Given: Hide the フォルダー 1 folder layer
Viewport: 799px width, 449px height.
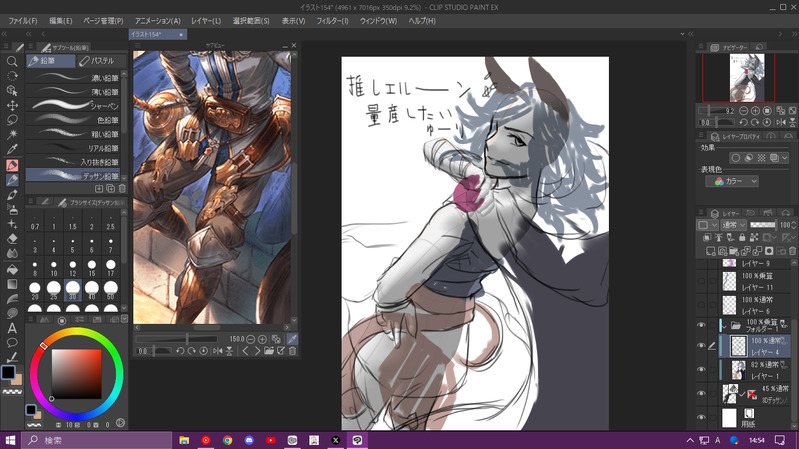Looking at the screenshot, I should 701,325.
